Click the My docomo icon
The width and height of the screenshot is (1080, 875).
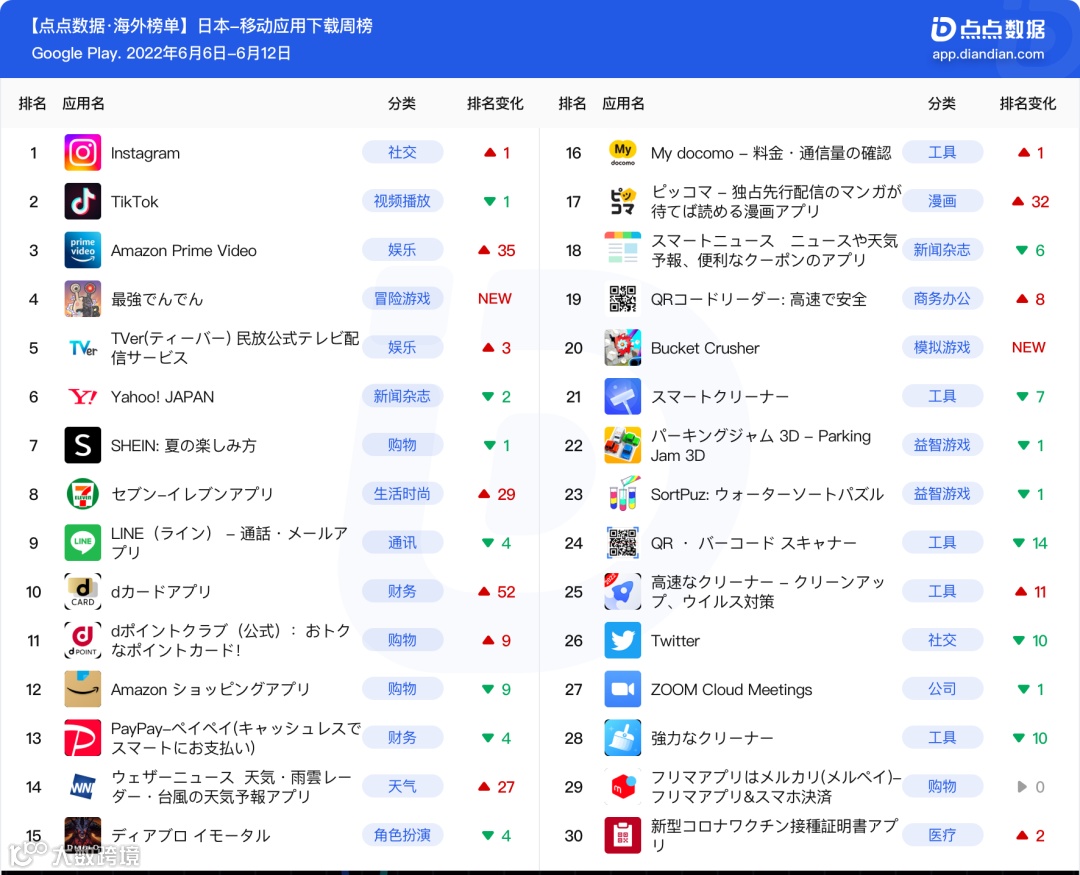623,152
